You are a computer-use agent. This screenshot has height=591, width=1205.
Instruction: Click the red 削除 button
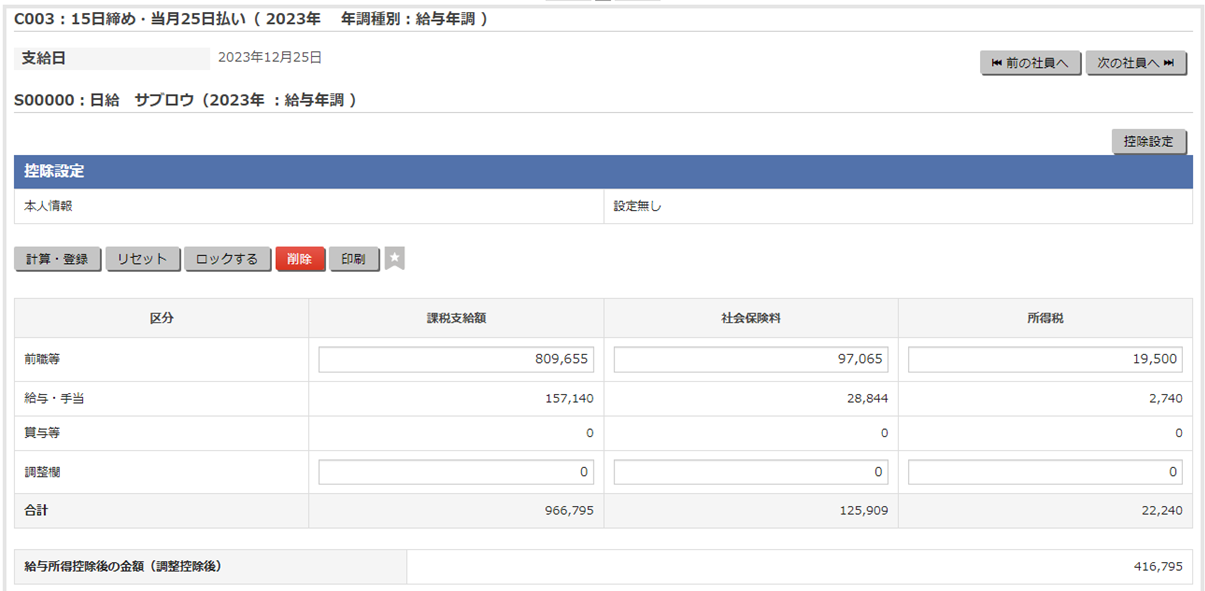click(299, 260)
